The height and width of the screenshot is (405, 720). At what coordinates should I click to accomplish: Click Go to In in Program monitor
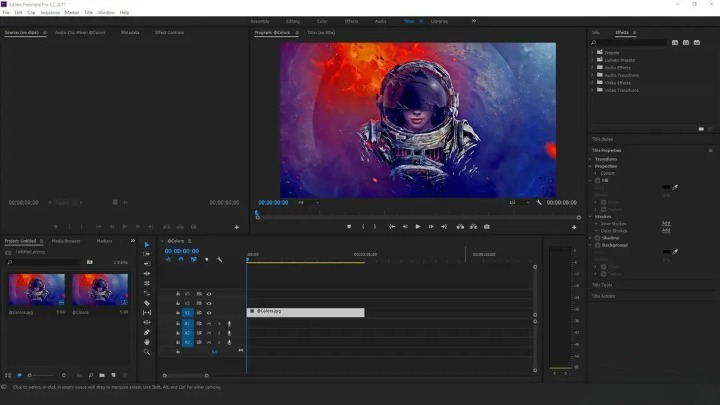coord(392,227)
